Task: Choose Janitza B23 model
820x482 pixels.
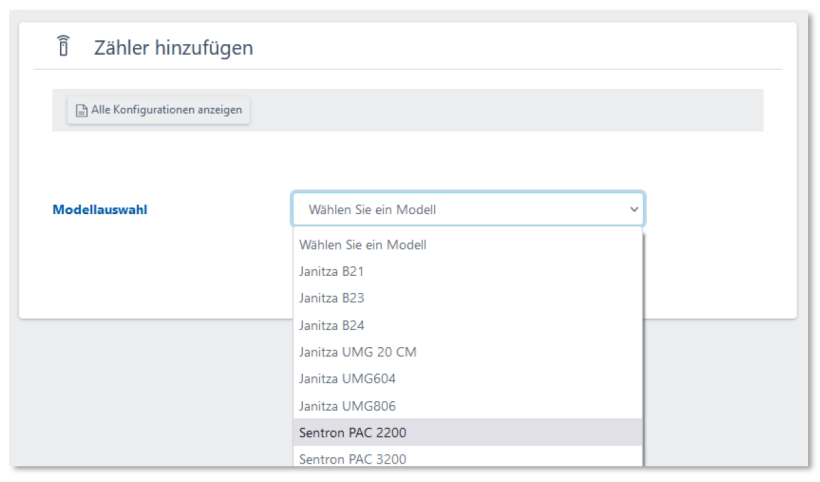Action: 468,298
